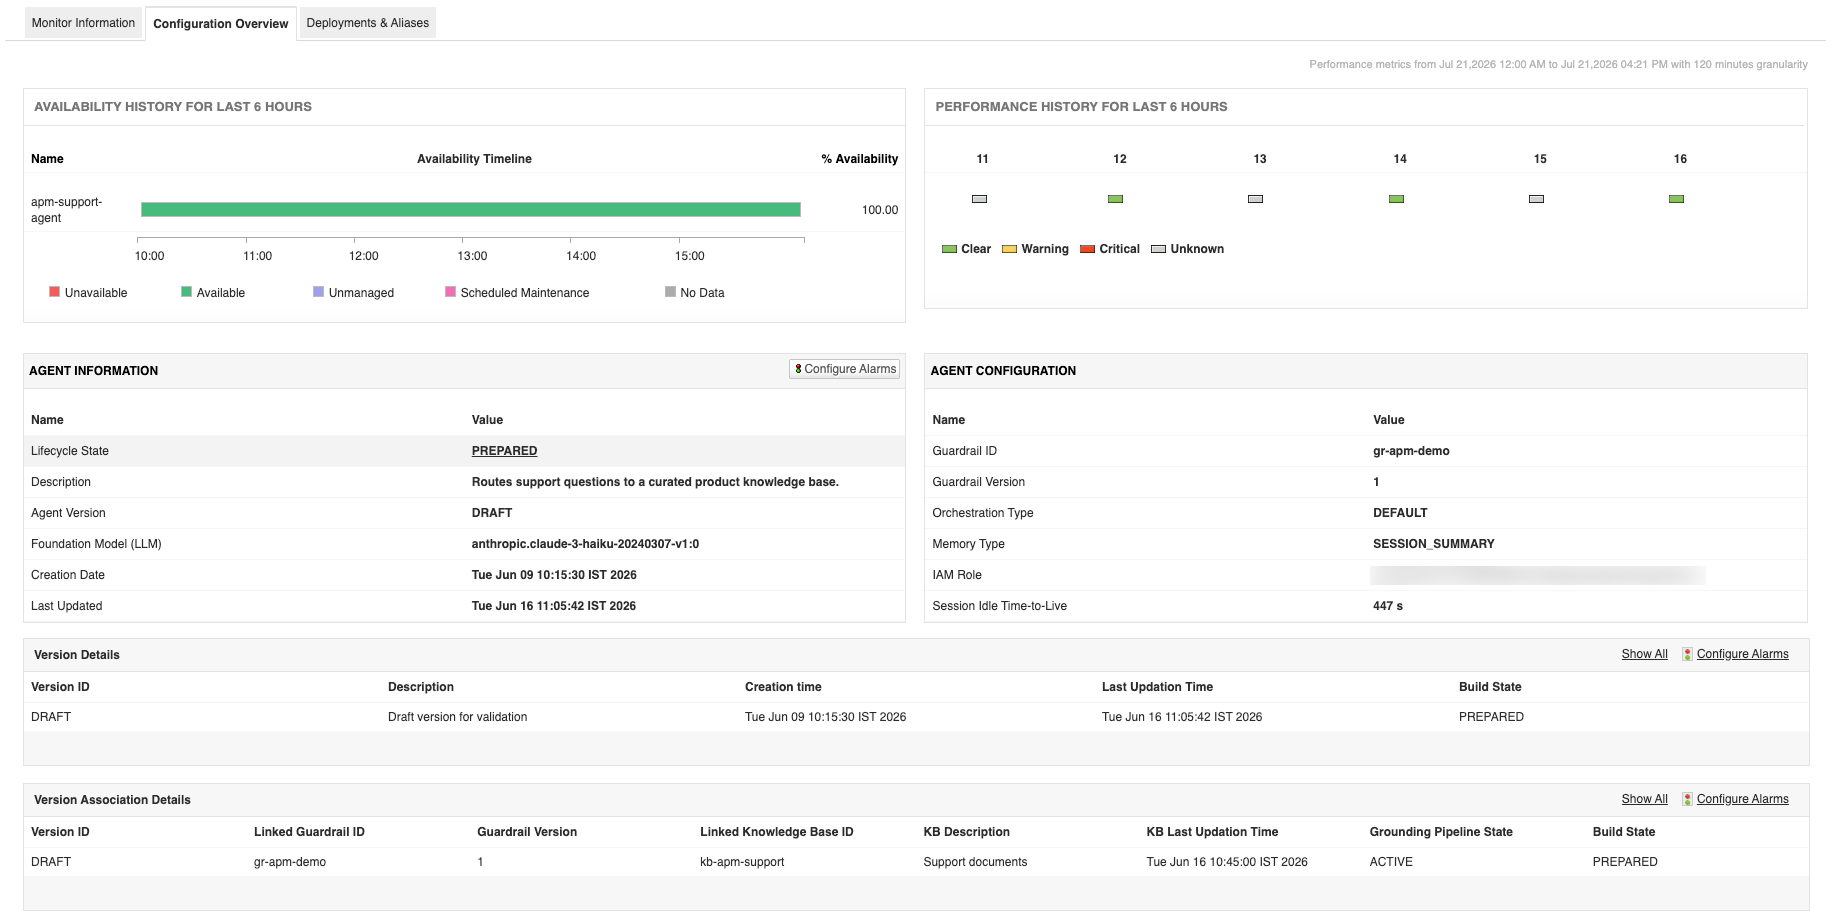The width and height of the screenshot is (1837, 924).
Task: Click kb-apm-support knowledge base ID cell
Action: coord(742,862)
